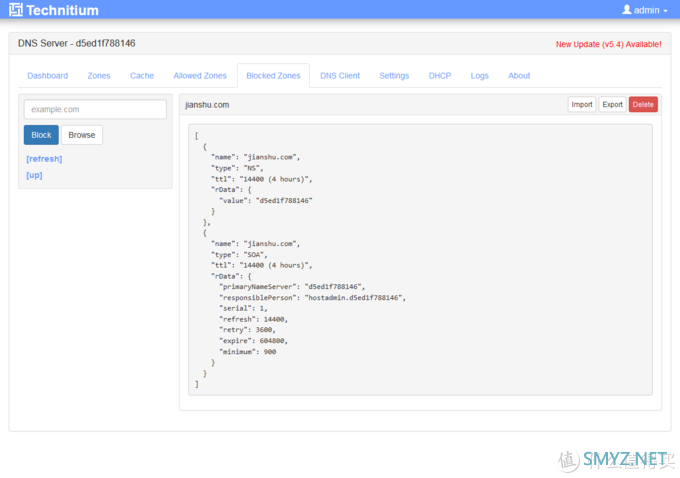The image size is (680, 478).
Task: Open the admin user dropdown
Action: 645,10
